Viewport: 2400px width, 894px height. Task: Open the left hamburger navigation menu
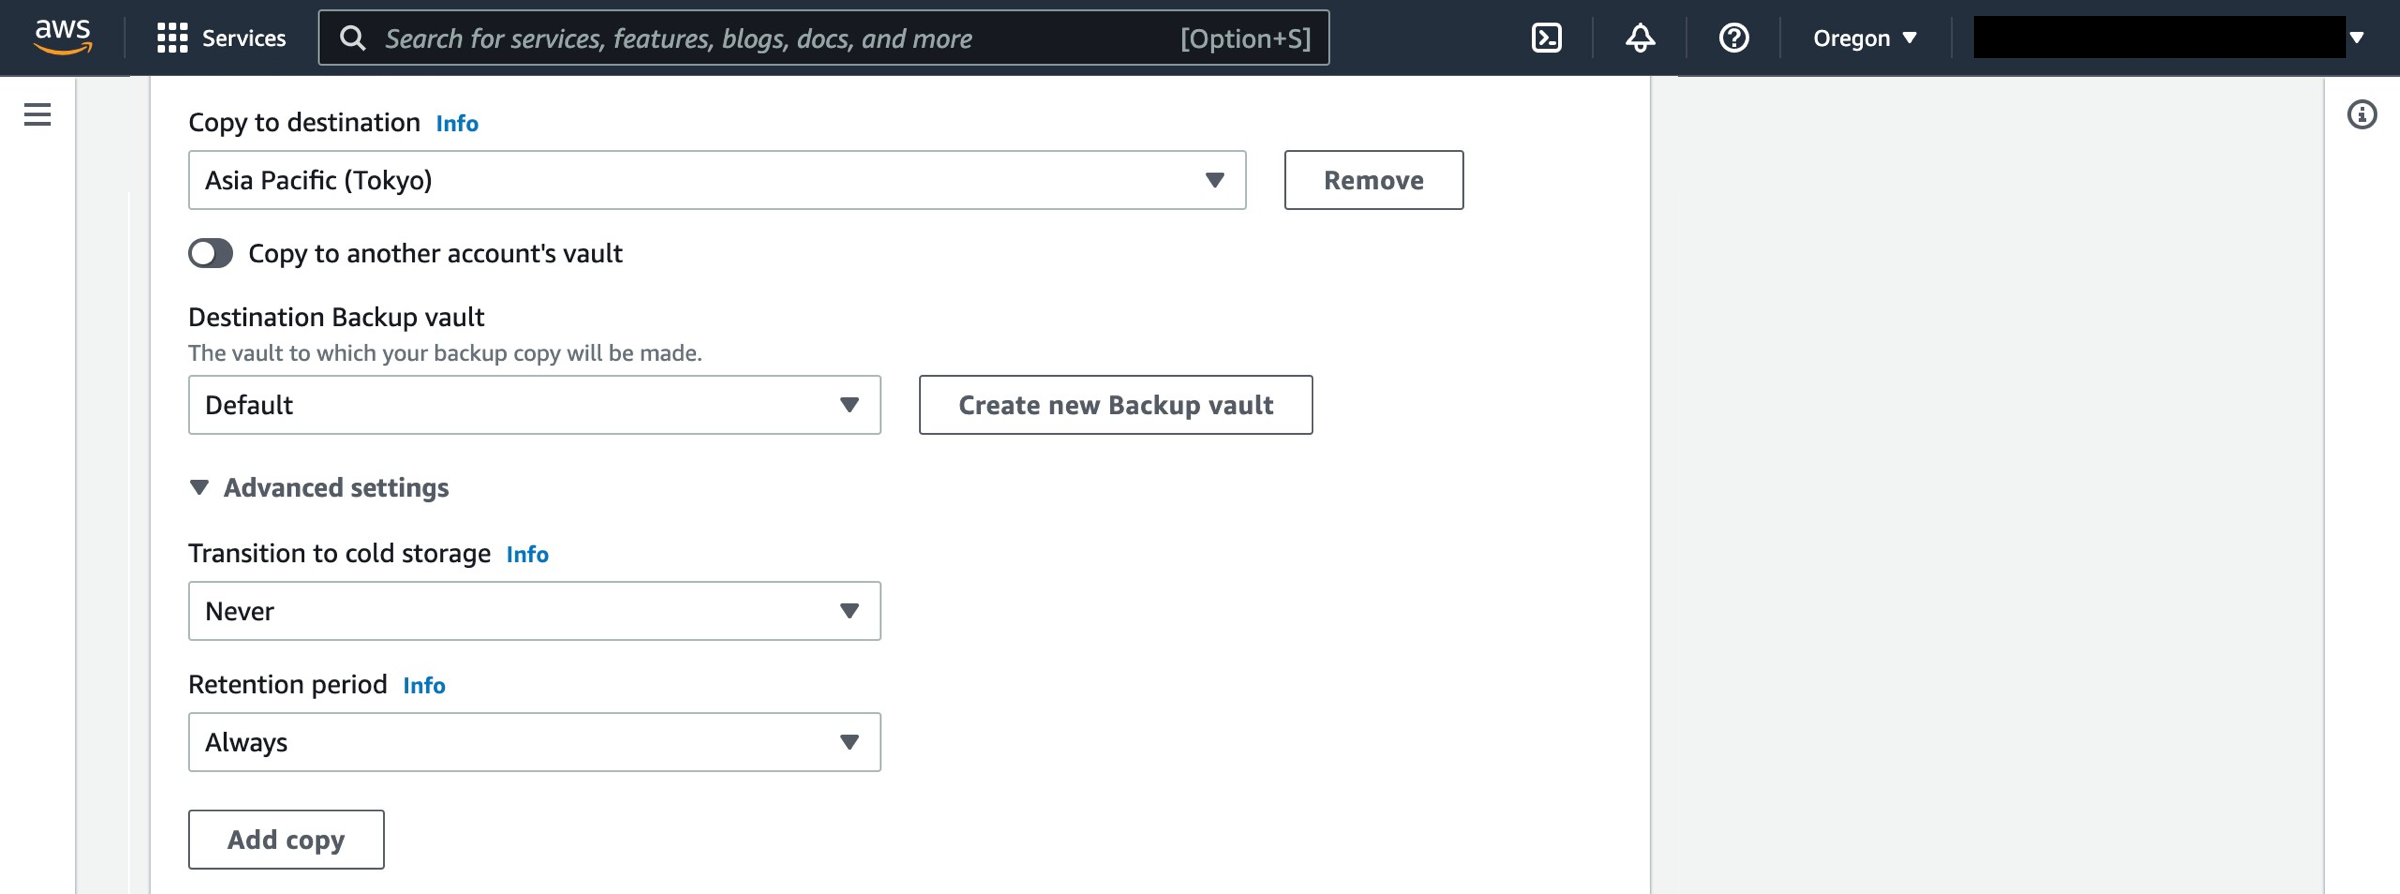pos(37,114)
